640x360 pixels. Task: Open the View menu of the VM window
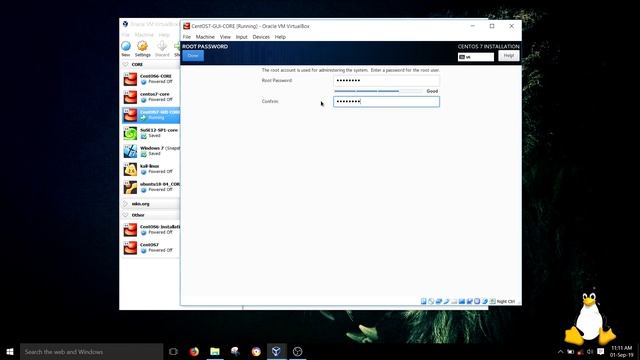(225, 37)
